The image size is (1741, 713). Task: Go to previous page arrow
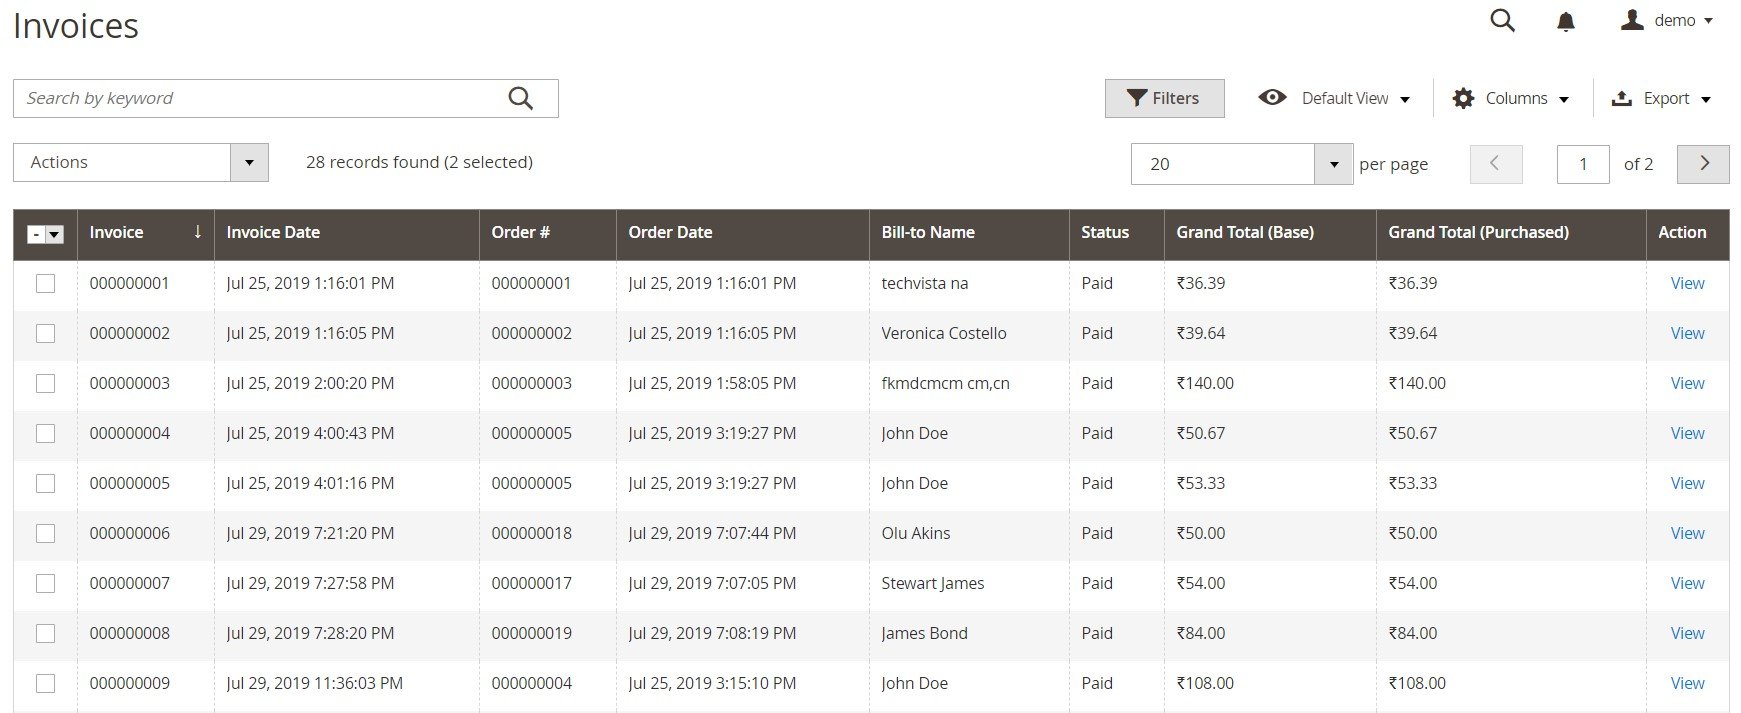tap(1496, 164)
